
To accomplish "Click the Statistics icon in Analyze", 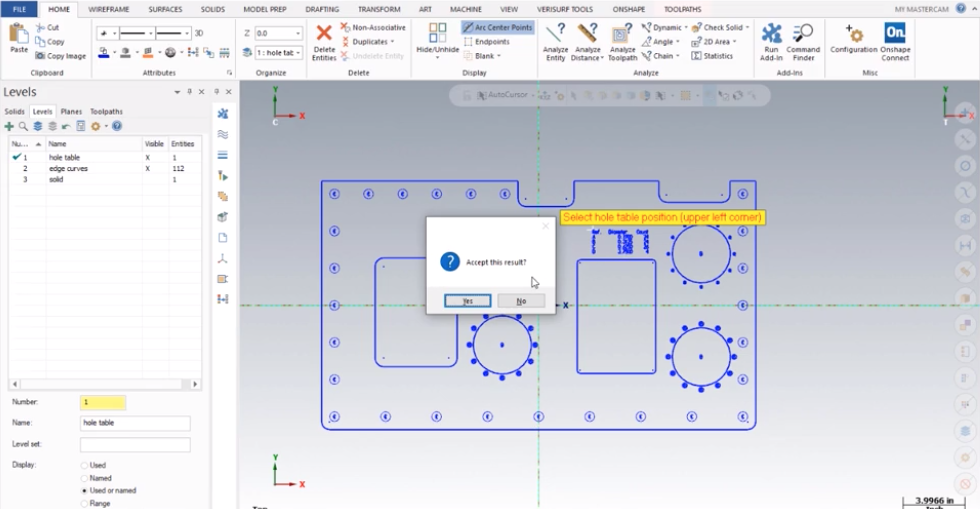I will pos(696,56).
